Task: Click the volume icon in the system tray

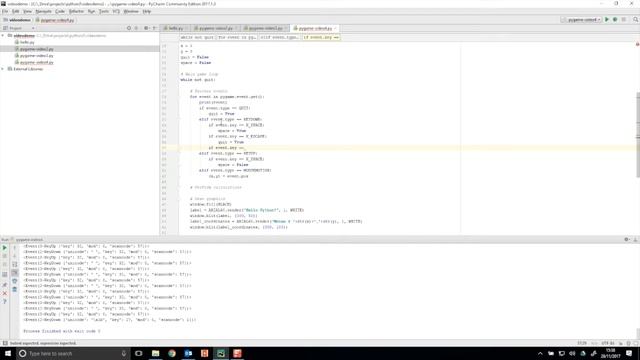Action: coord(572,353)
